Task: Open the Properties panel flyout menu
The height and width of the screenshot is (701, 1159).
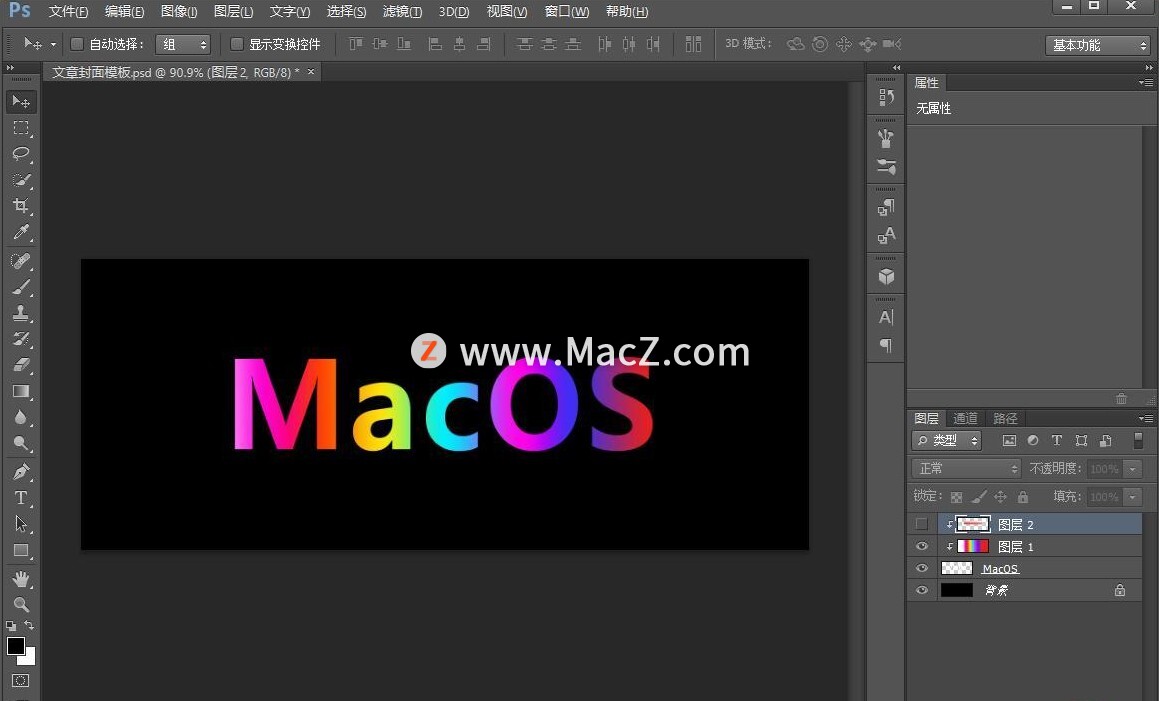Action: [x=1146, y=83]
